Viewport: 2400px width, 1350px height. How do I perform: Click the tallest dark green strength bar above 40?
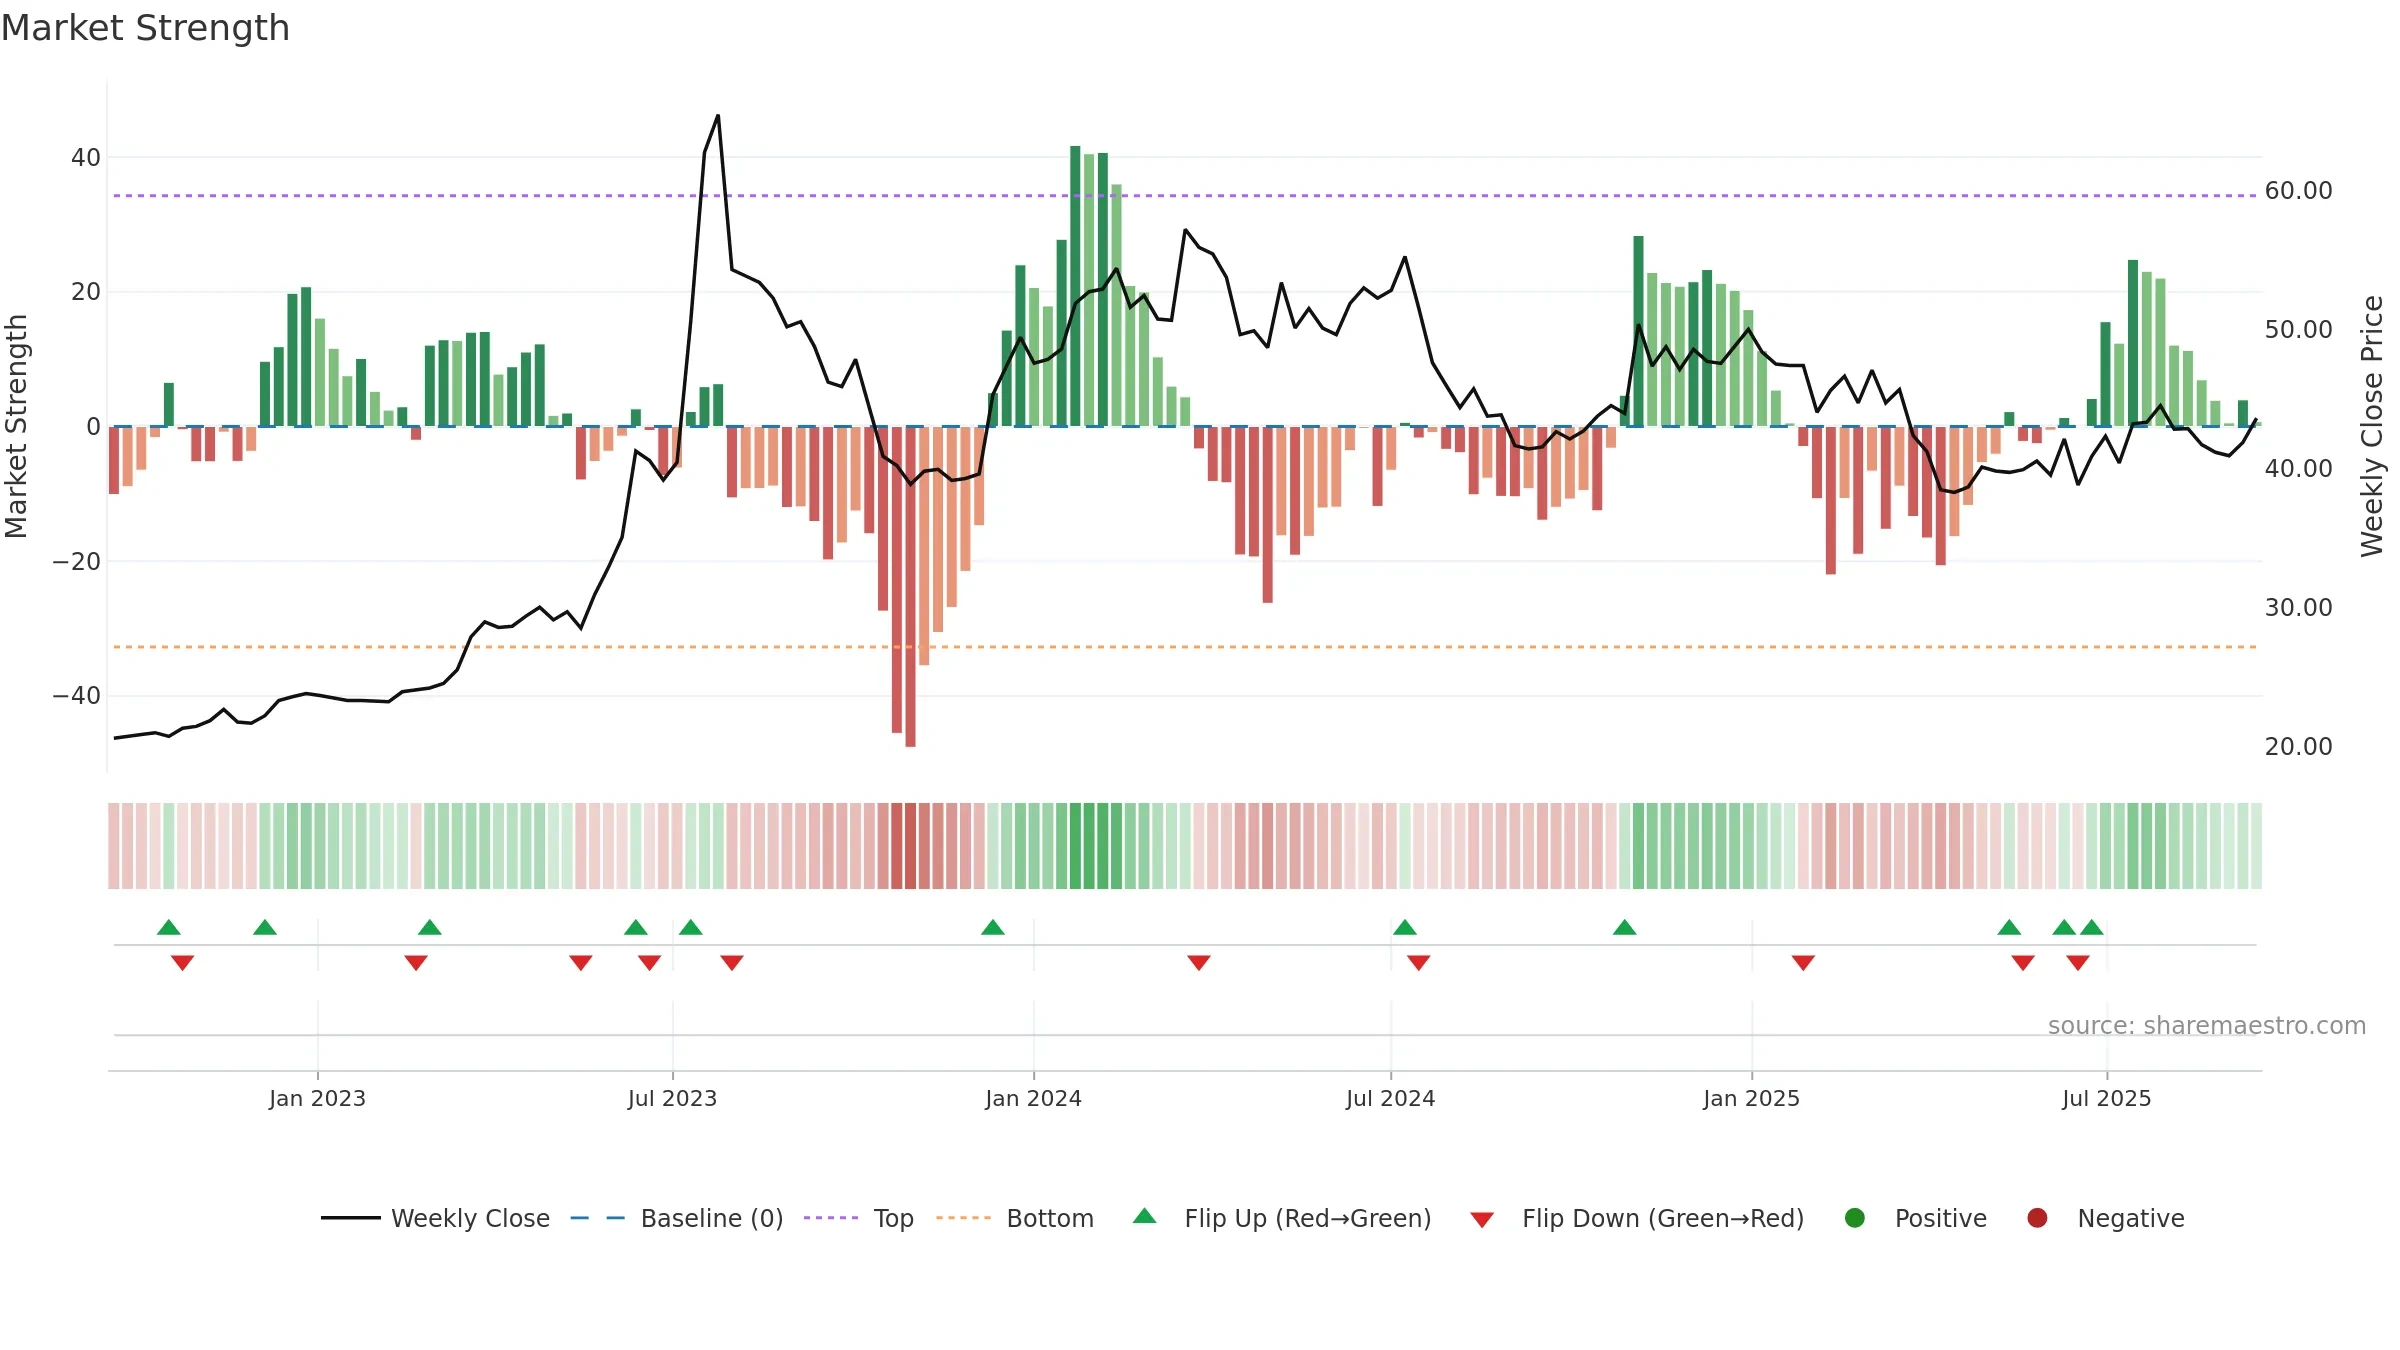pyautogui.click(x=1075, y=286)
